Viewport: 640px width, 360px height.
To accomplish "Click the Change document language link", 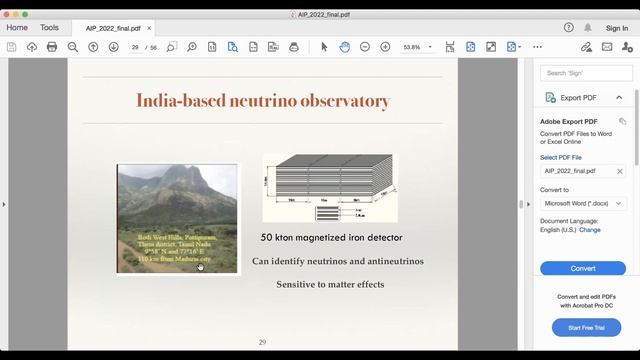I will tap(590, 230).
